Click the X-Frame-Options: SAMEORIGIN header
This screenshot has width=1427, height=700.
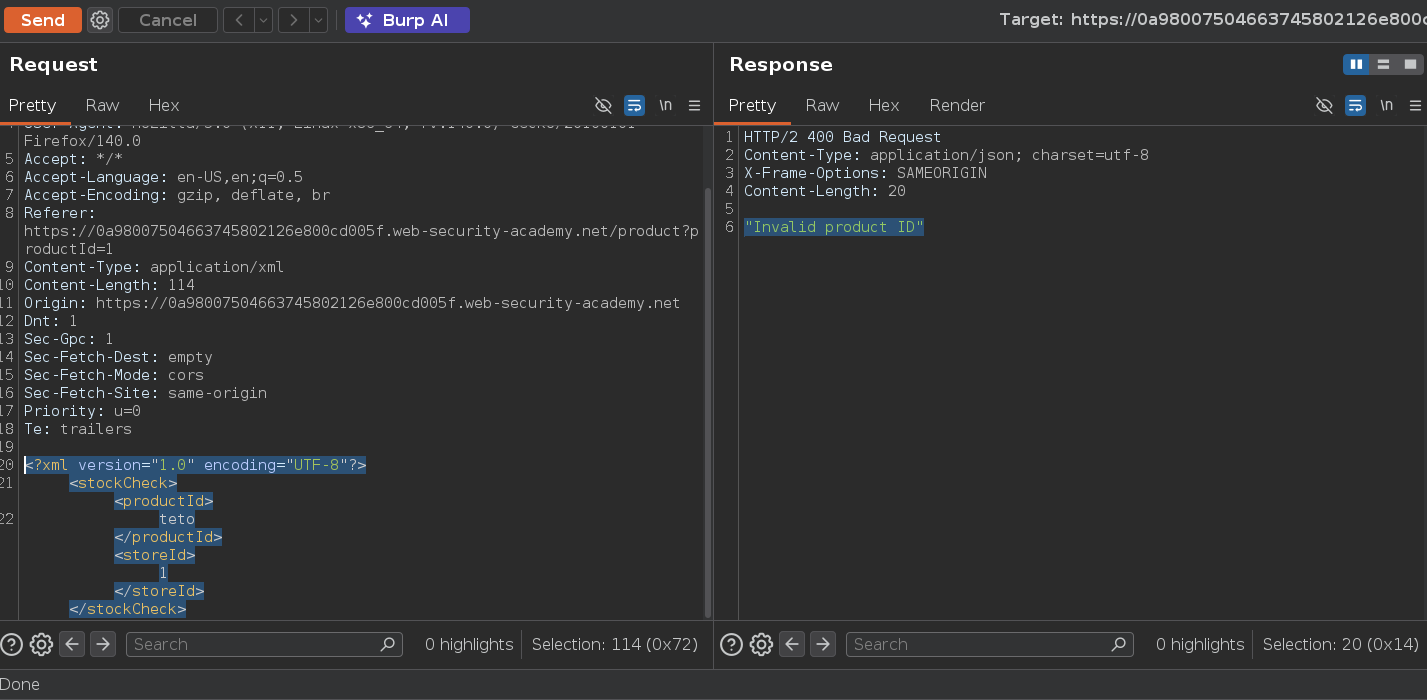[x=865, y=173]
